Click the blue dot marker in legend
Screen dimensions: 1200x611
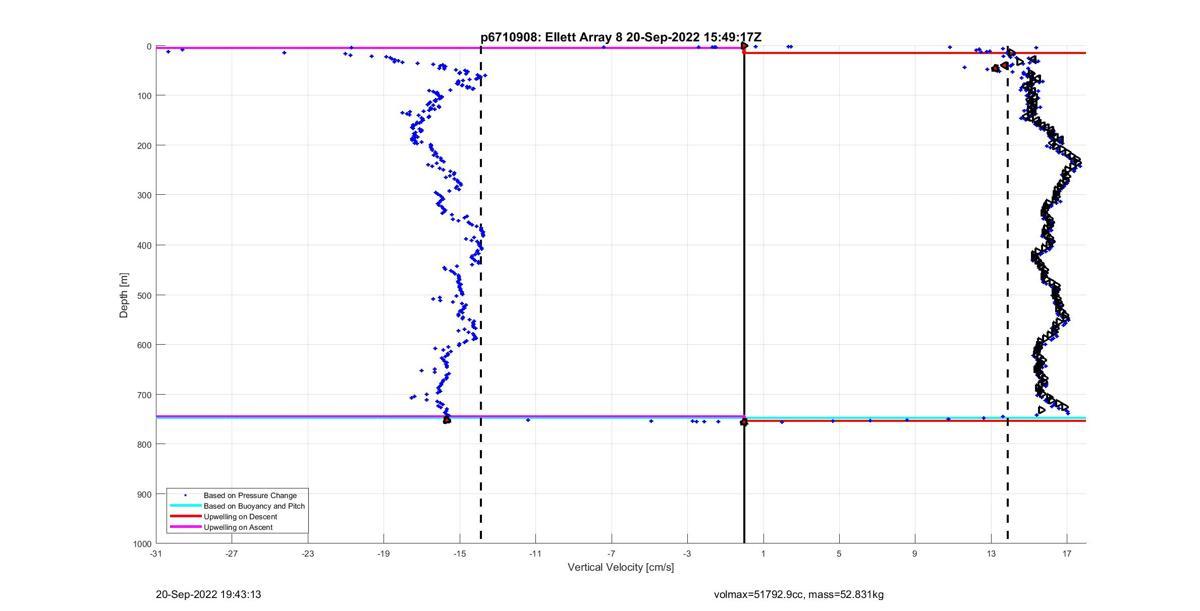[185, 495]
